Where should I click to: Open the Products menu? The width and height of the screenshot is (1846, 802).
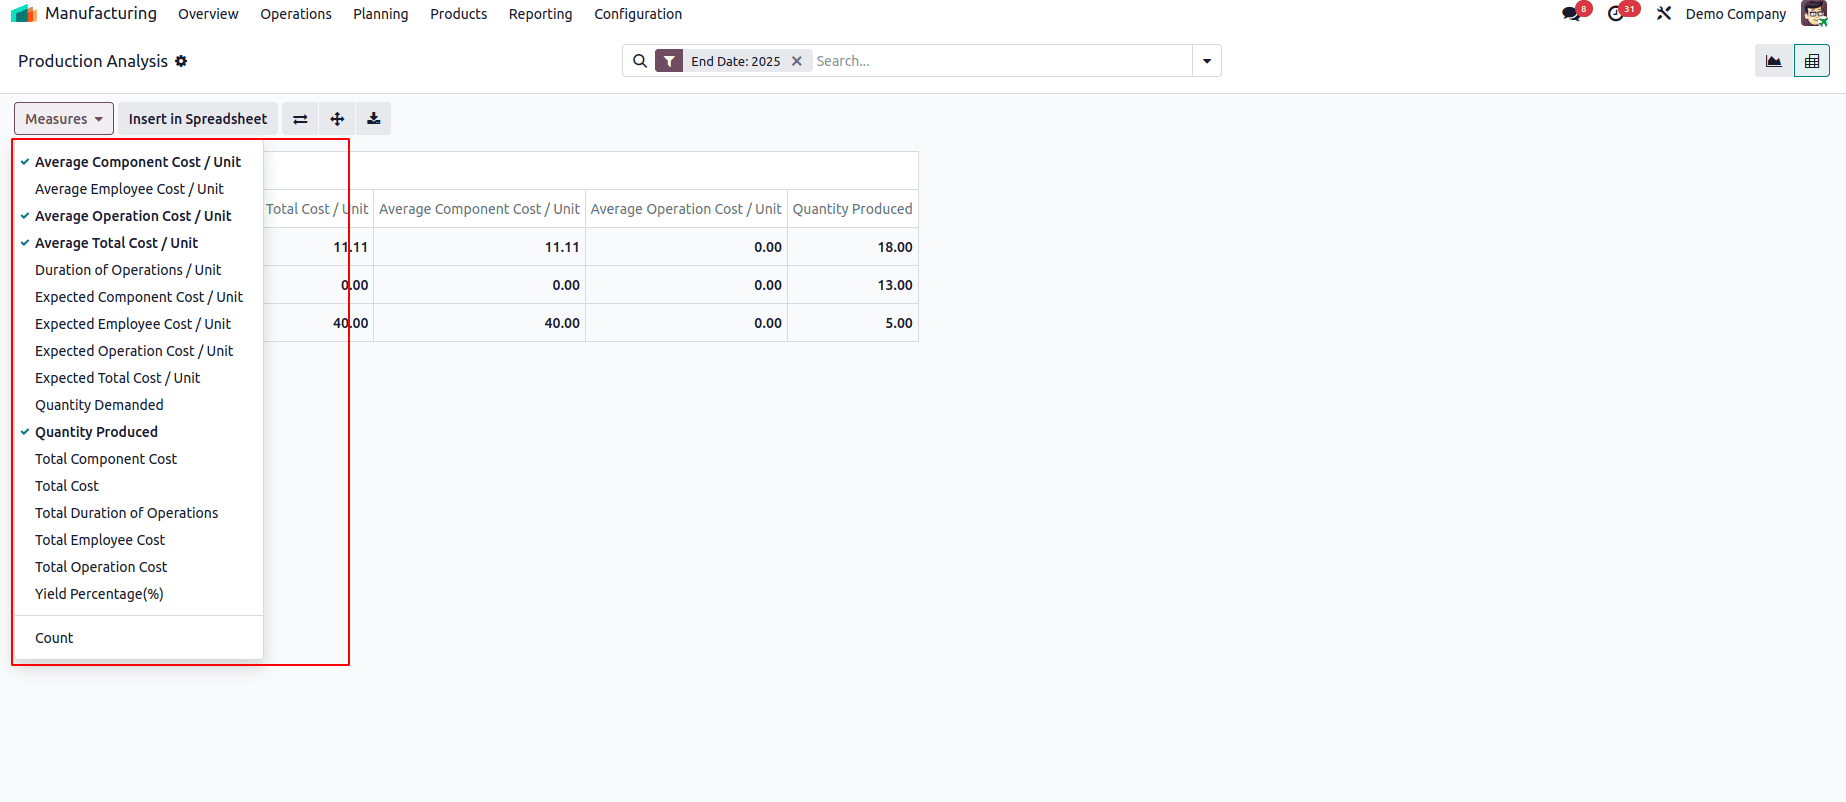(x=459, y=14)
